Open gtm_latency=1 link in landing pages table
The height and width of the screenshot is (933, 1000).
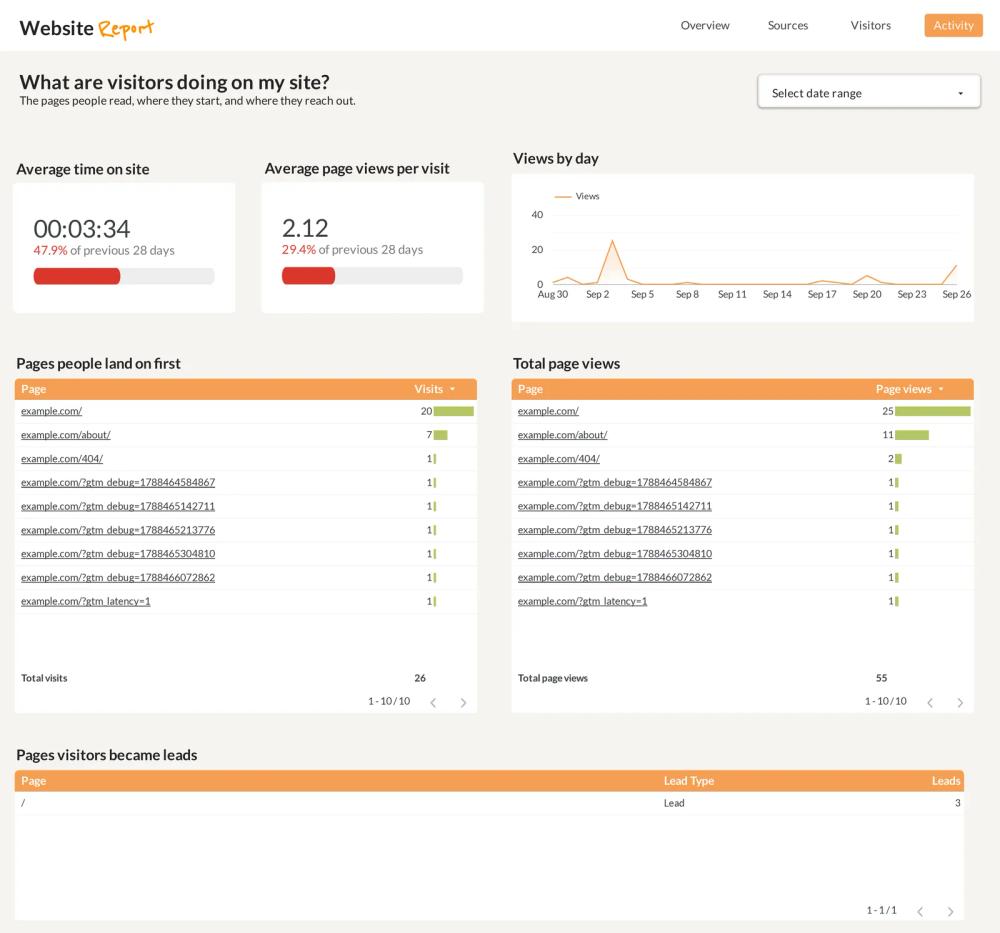pyautogui.click(x=85, y=601)
